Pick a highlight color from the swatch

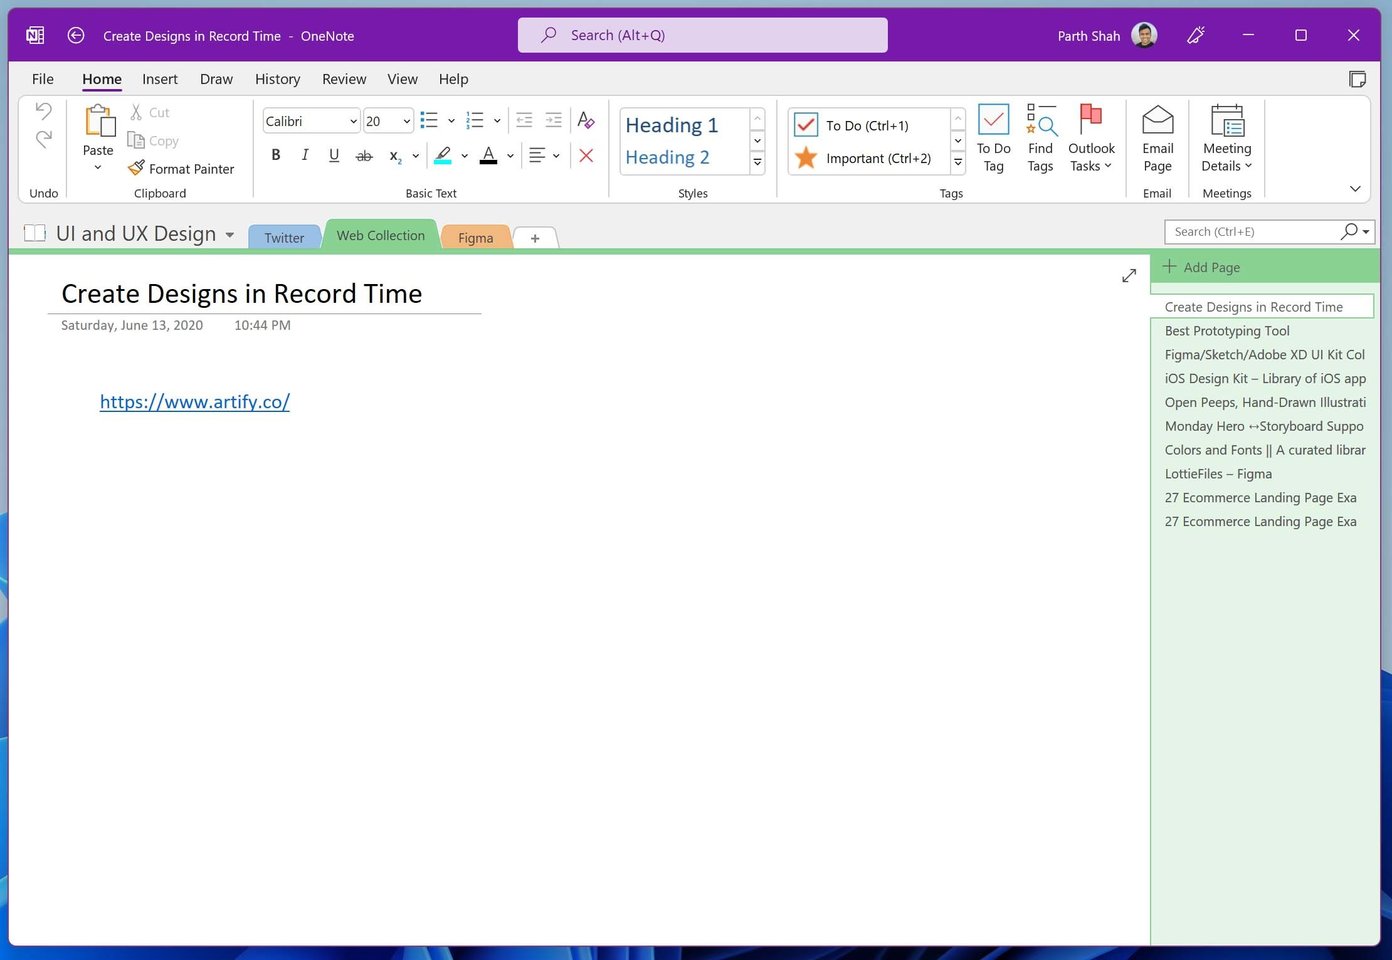pos(444,155)
